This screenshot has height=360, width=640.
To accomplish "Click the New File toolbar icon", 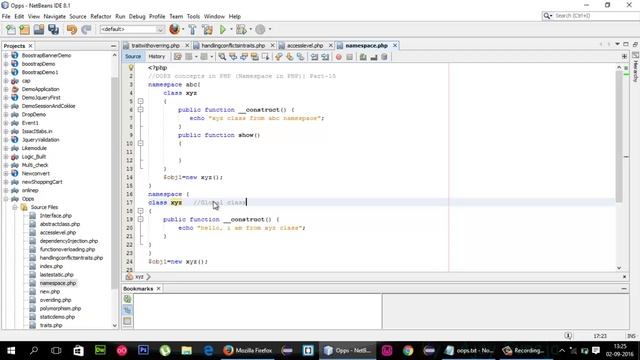I will pyautogui.click(x=11, y=29).
